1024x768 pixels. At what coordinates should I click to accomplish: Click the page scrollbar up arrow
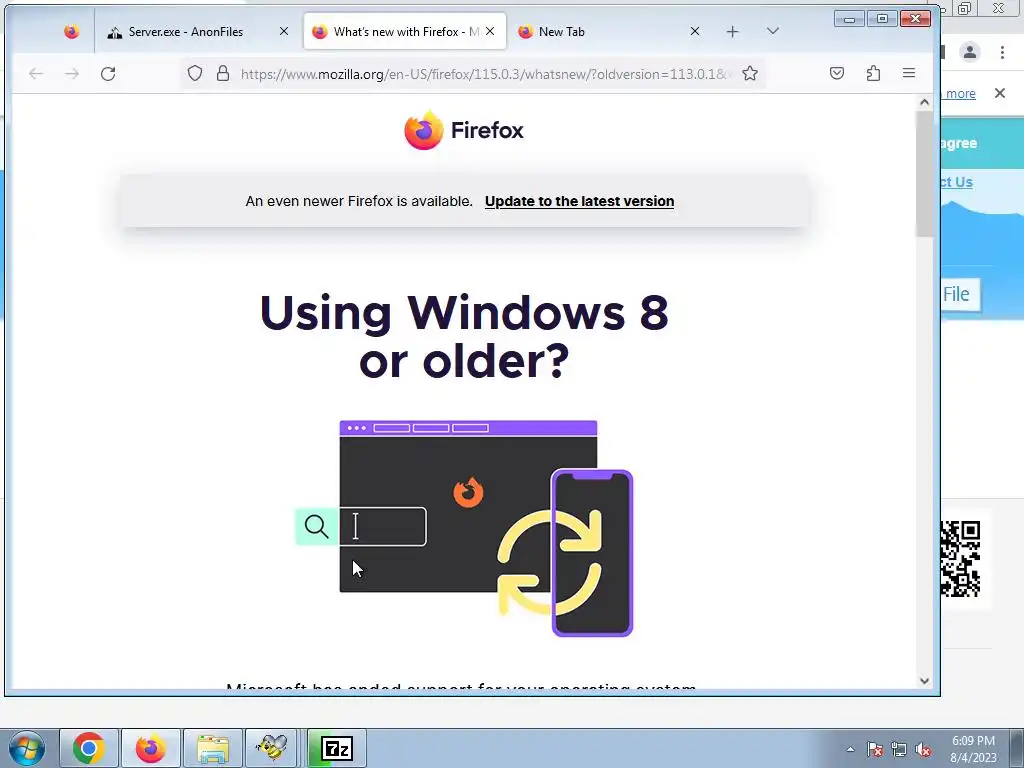924,102
